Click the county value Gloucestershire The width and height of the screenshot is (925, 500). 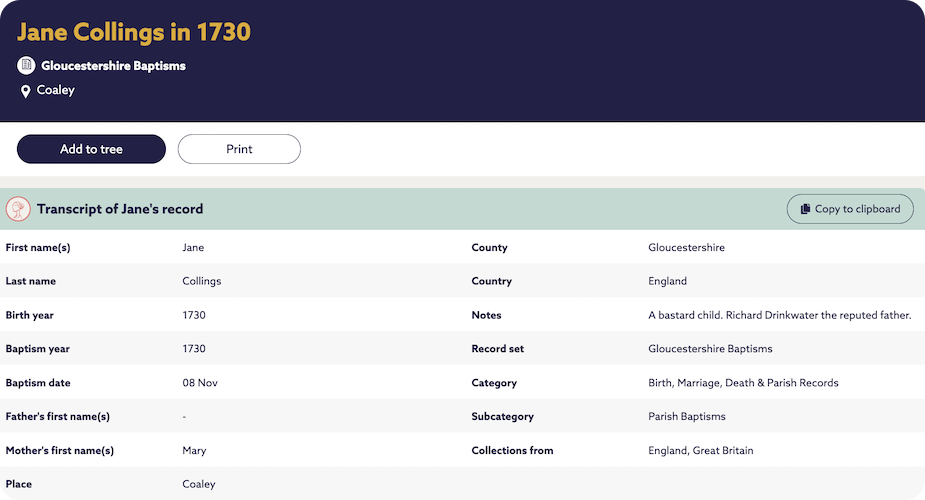click(x=686, y=247)
